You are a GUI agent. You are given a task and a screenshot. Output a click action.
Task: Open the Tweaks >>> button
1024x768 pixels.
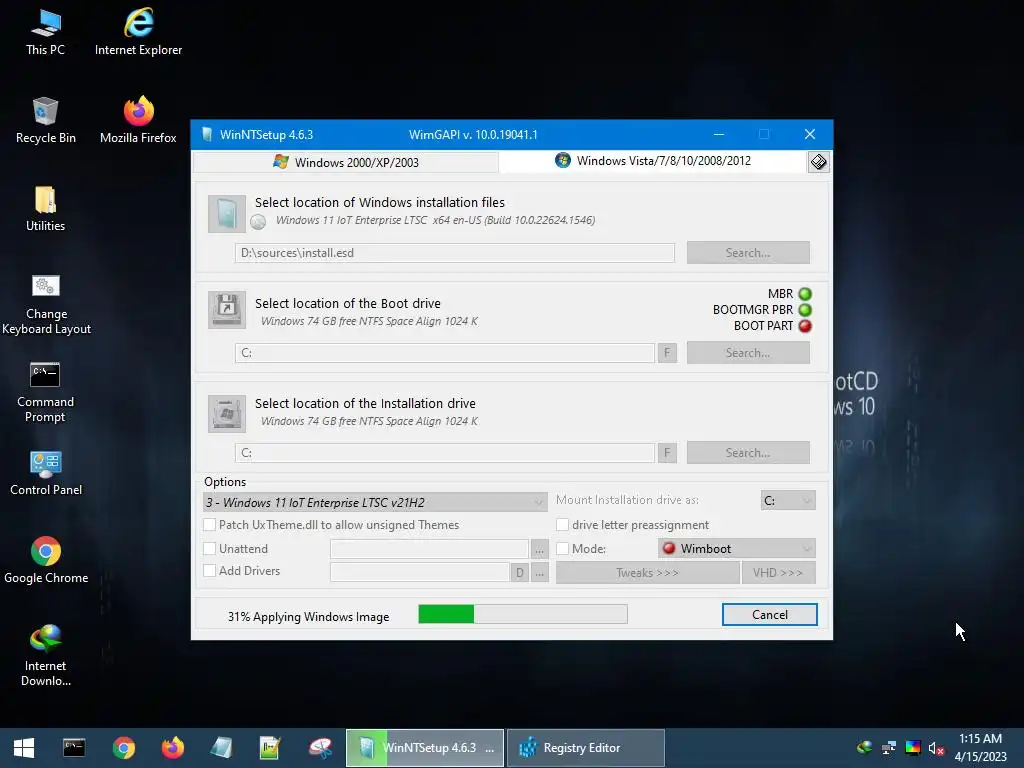click(x=647, y=573)
